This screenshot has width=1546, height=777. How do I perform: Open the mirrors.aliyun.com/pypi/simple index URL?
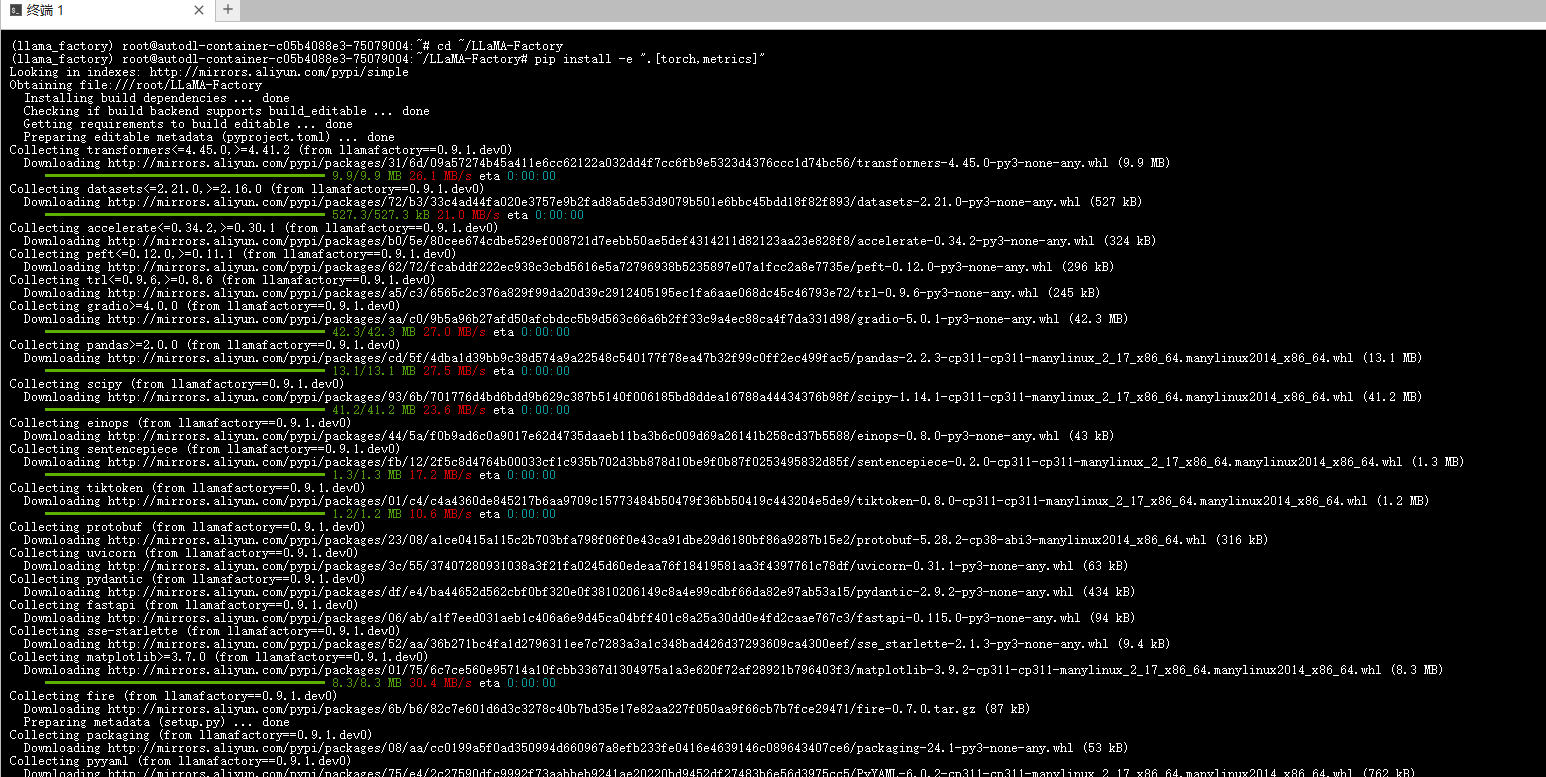pos(279,72)
